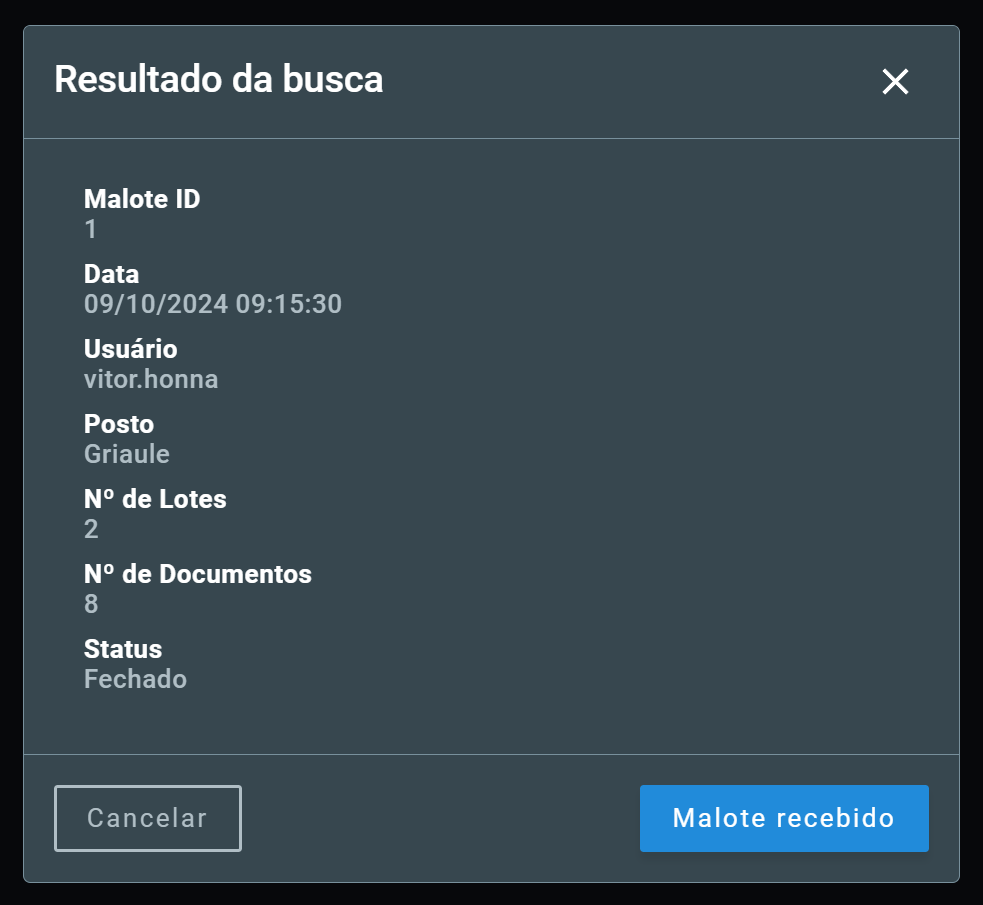Click the Resultado da busca title
The width and height of the screenshot is (983, 905).
click(x=219, y=80)
